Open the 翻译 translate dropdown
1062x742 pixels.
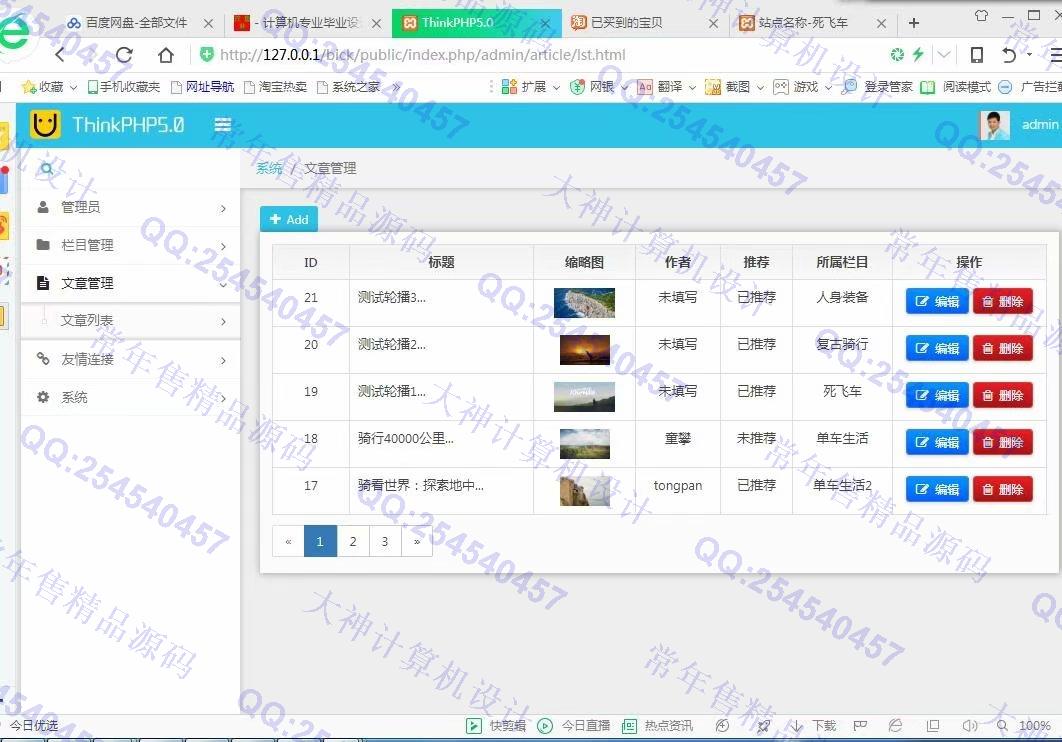[666, 87]
